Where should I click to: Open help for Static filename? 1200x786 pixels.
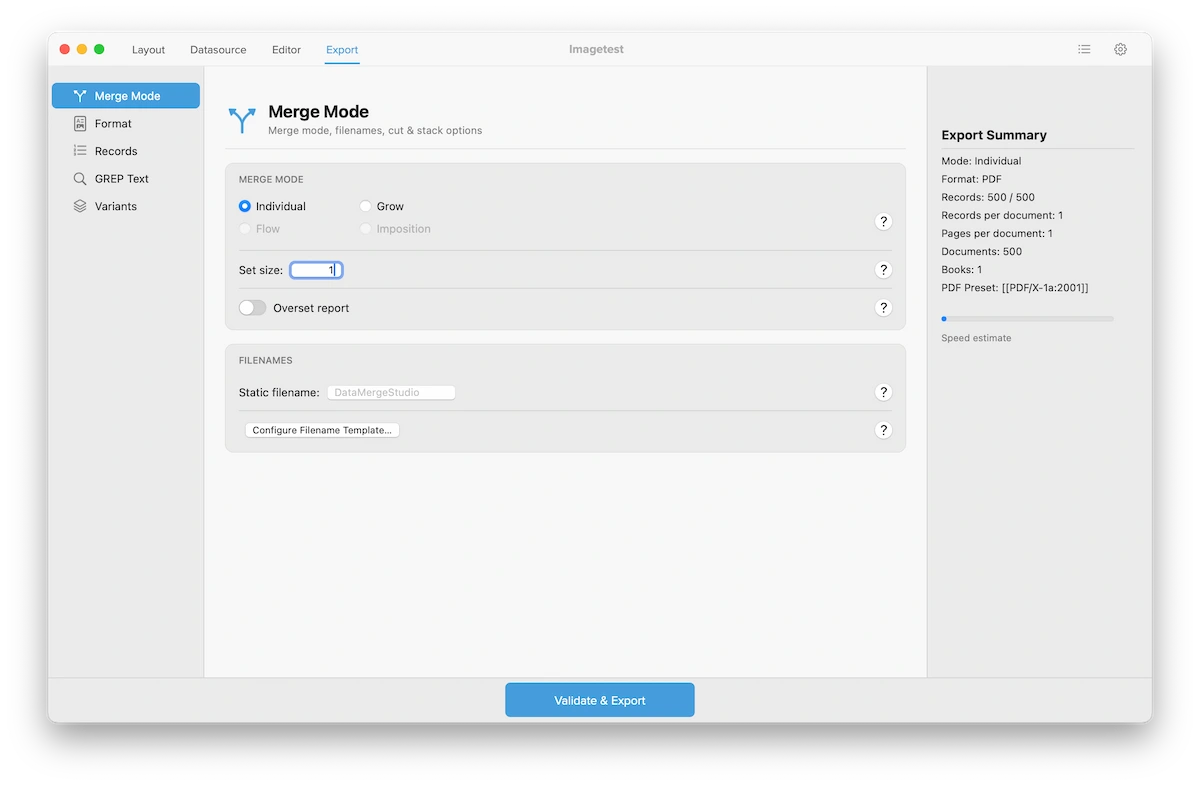click(883, 393)
